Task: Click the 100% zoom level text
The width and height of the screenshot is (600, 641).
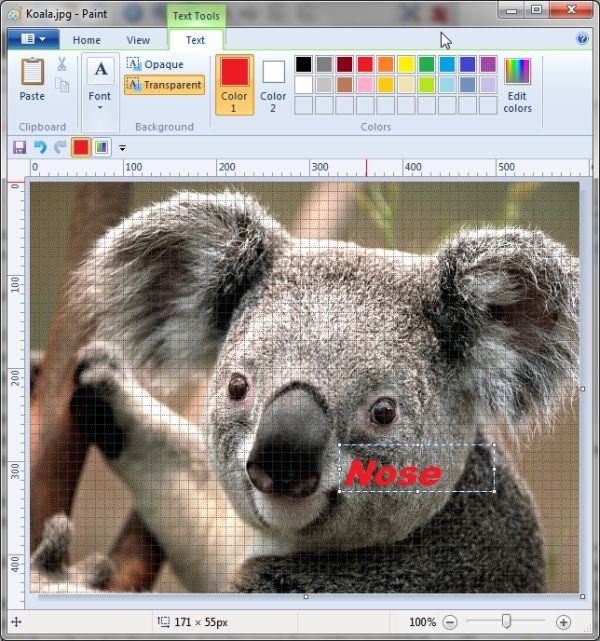Action: point(423,622)
